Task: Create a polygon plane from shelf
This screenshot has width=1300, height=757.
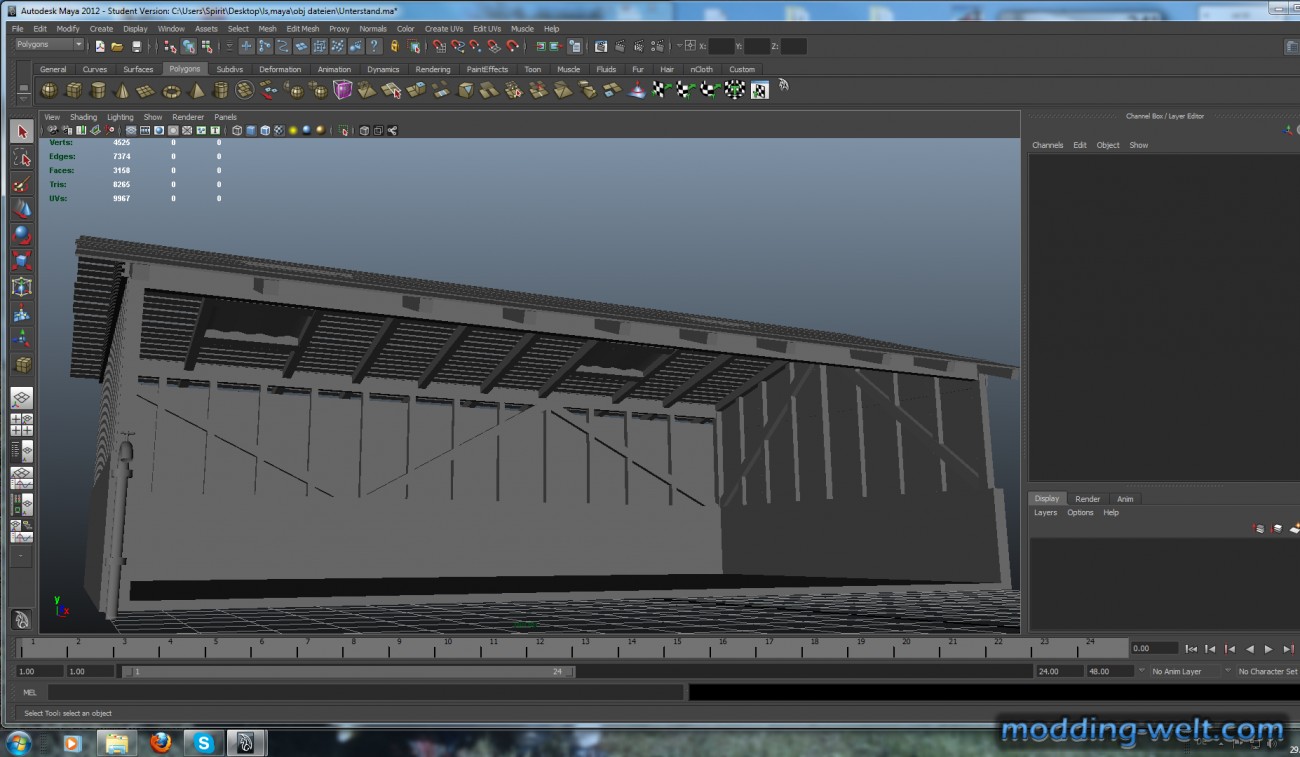Action: point(146,91)
